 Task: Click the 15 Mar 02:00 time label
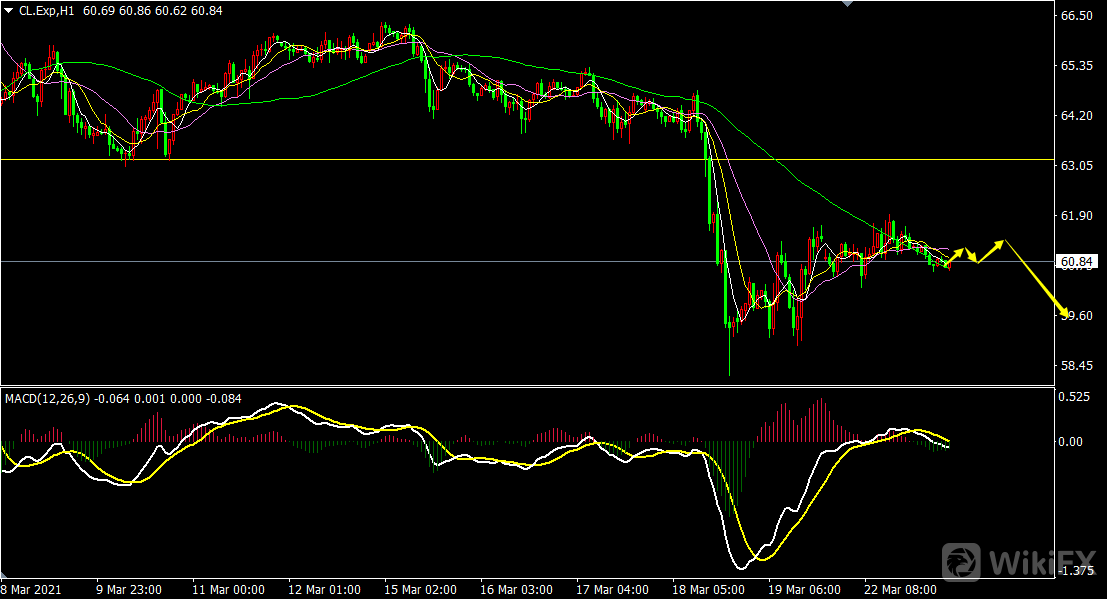(422, 589)
